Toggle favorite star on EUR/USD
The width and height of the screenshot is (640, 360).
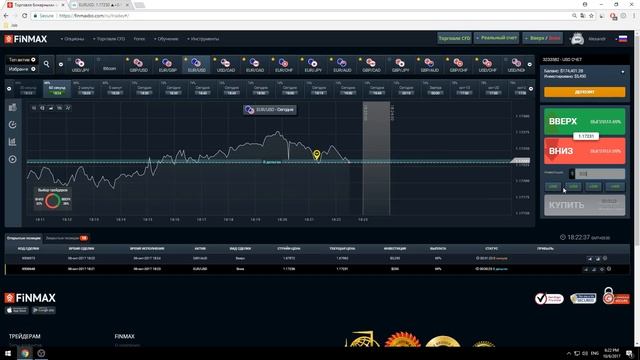coord(185,59)
